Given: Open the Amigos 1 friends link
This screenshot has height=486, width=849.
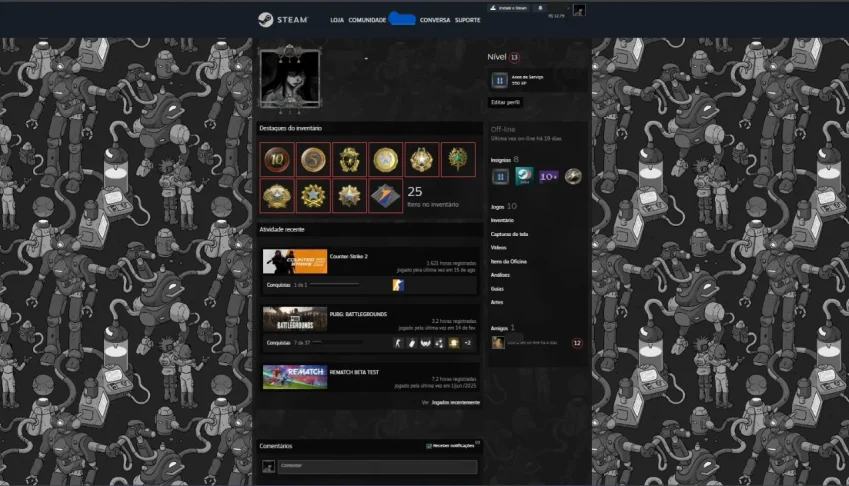Looking at the screenshot, I should [x=502, y=328].
